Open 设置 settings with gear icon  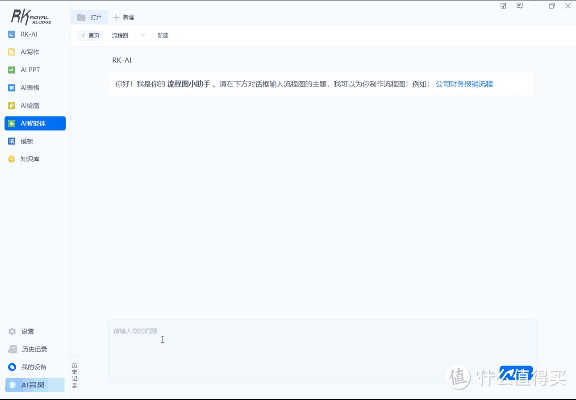click(21, 331)
